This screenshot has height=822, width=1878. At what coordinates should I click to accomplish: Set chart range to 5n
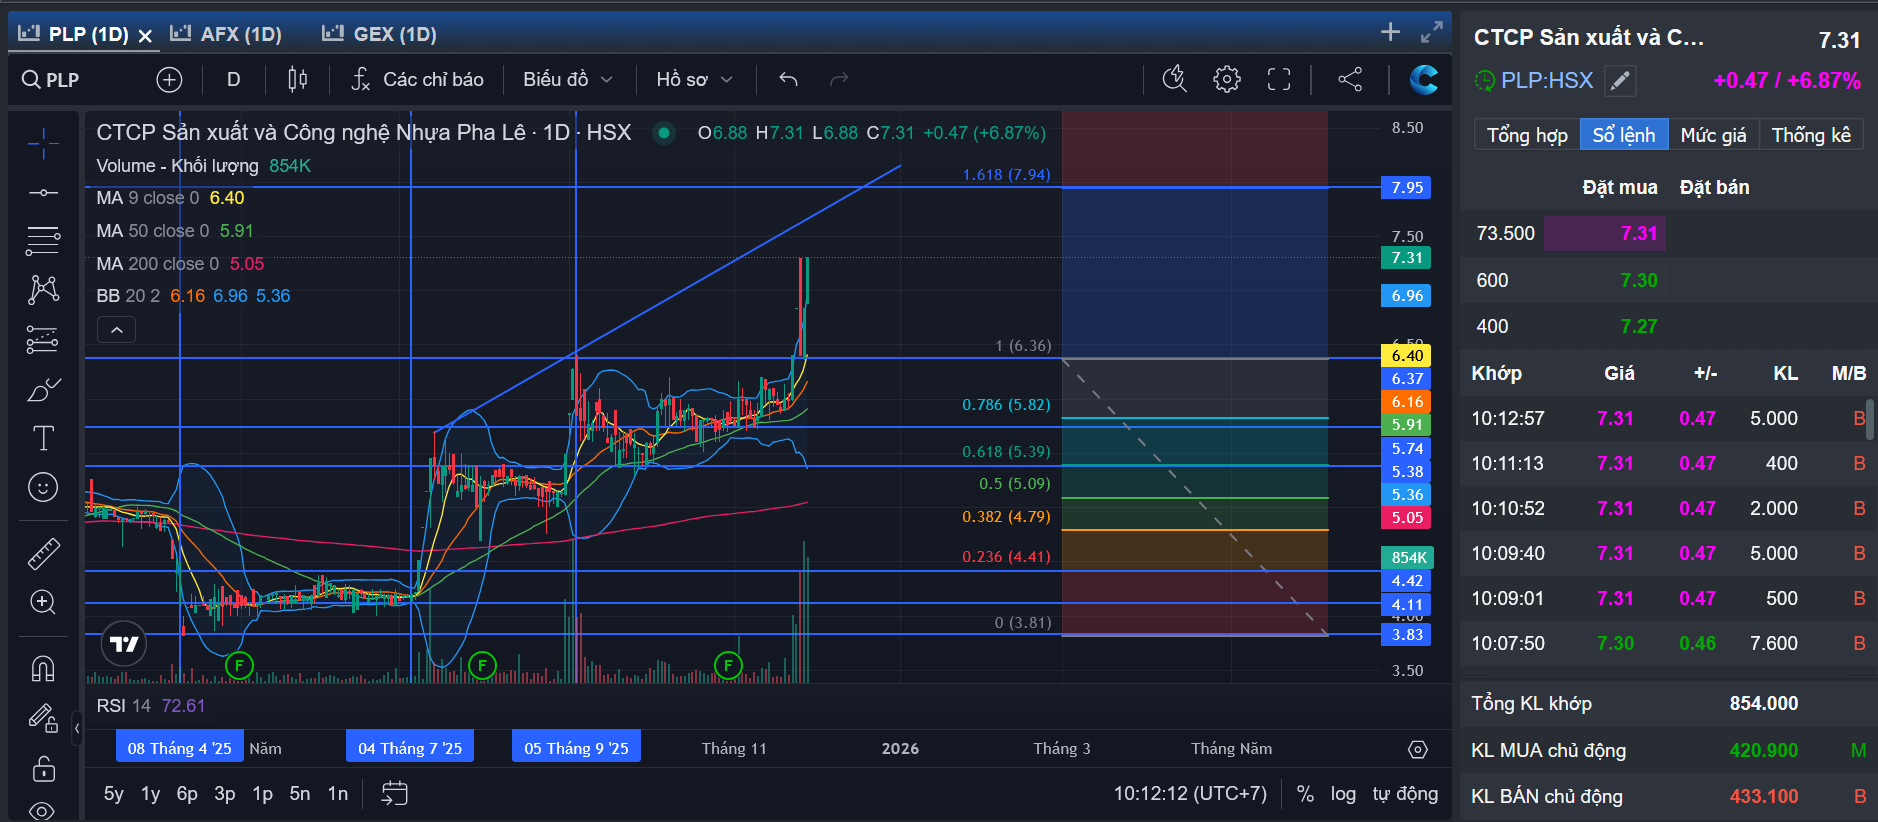(x=300, y=794)
